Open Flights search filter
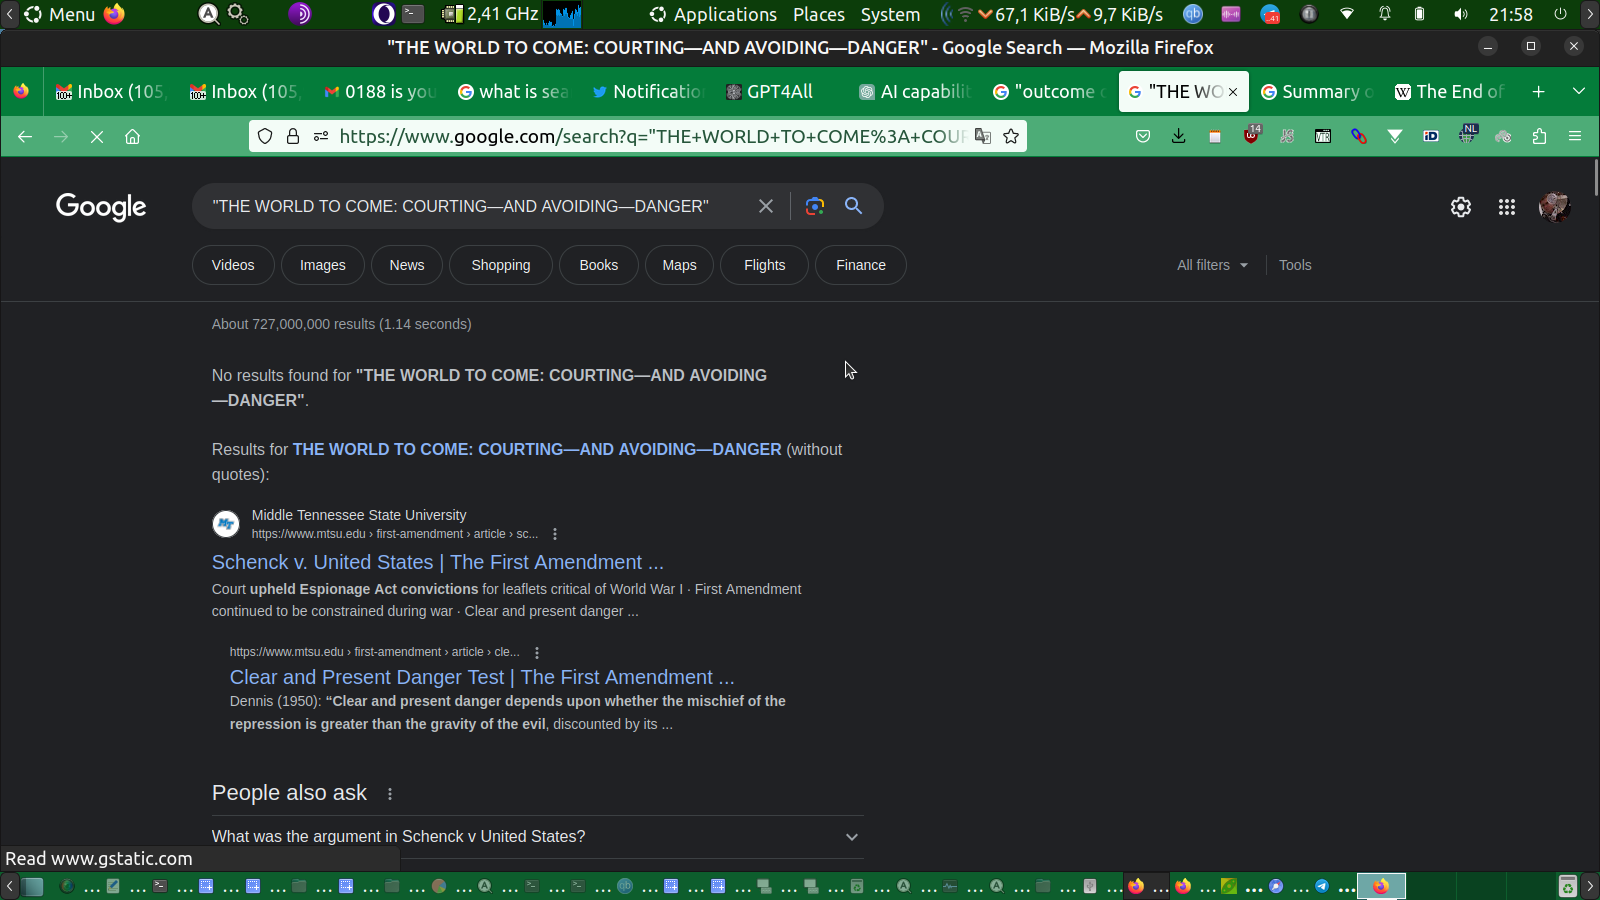Viewport: 1600px width, 900px height. click(765, 265)
